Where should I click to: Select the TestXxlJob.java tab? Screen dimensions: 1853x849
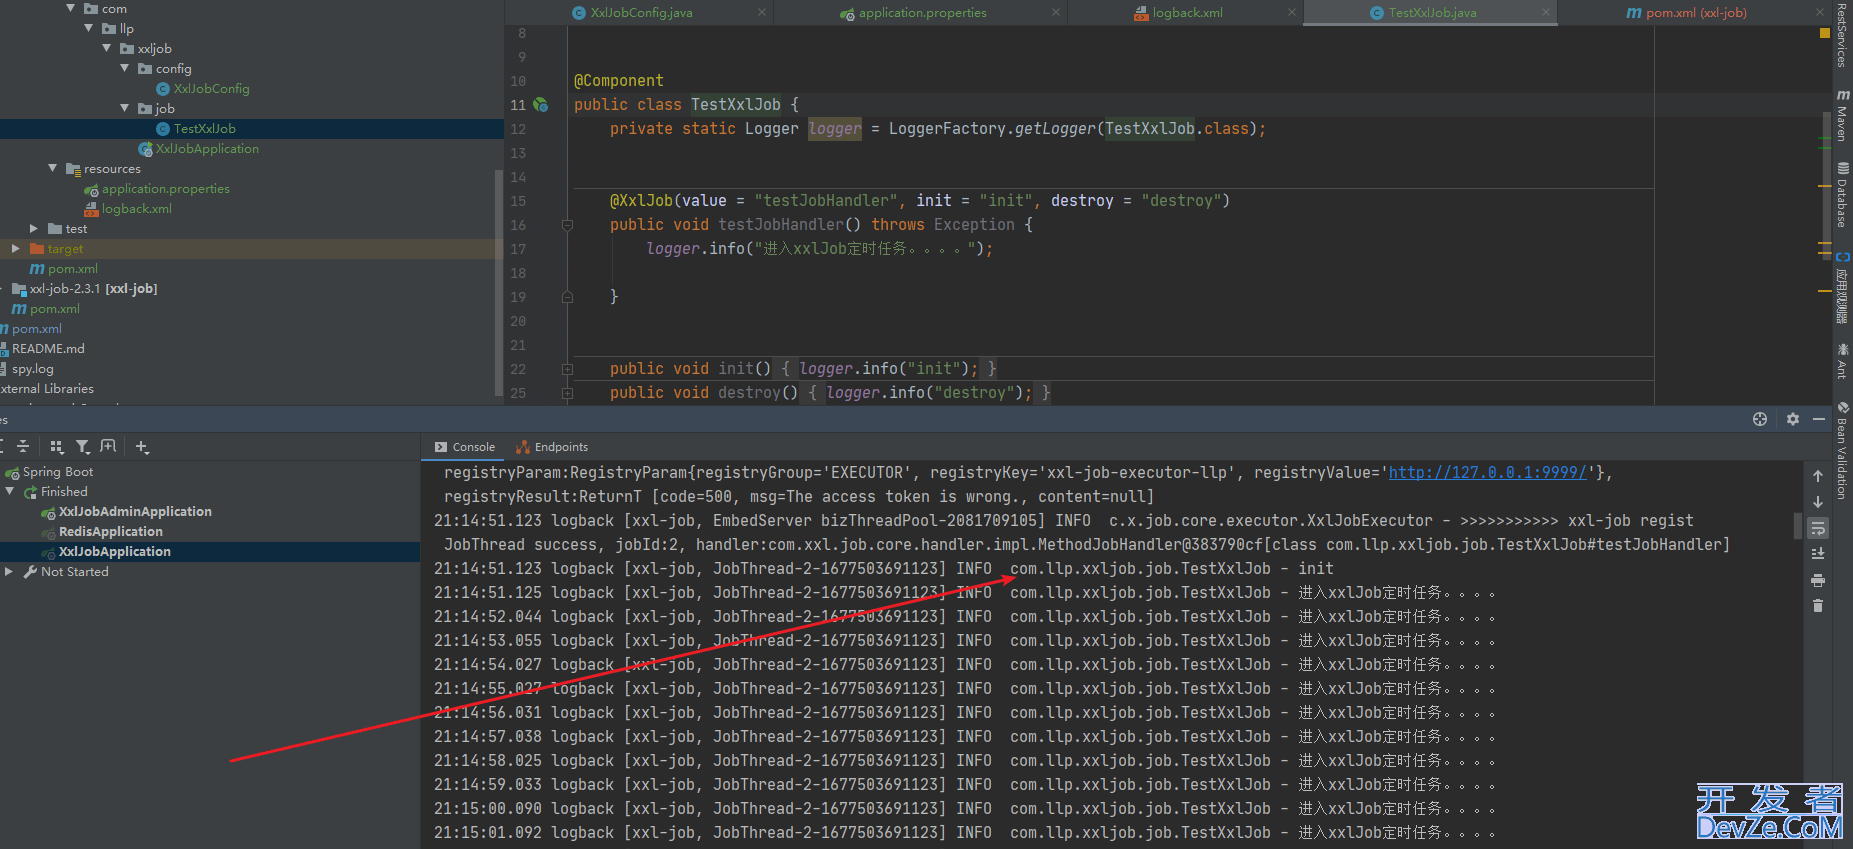(x=1431, y=12)
